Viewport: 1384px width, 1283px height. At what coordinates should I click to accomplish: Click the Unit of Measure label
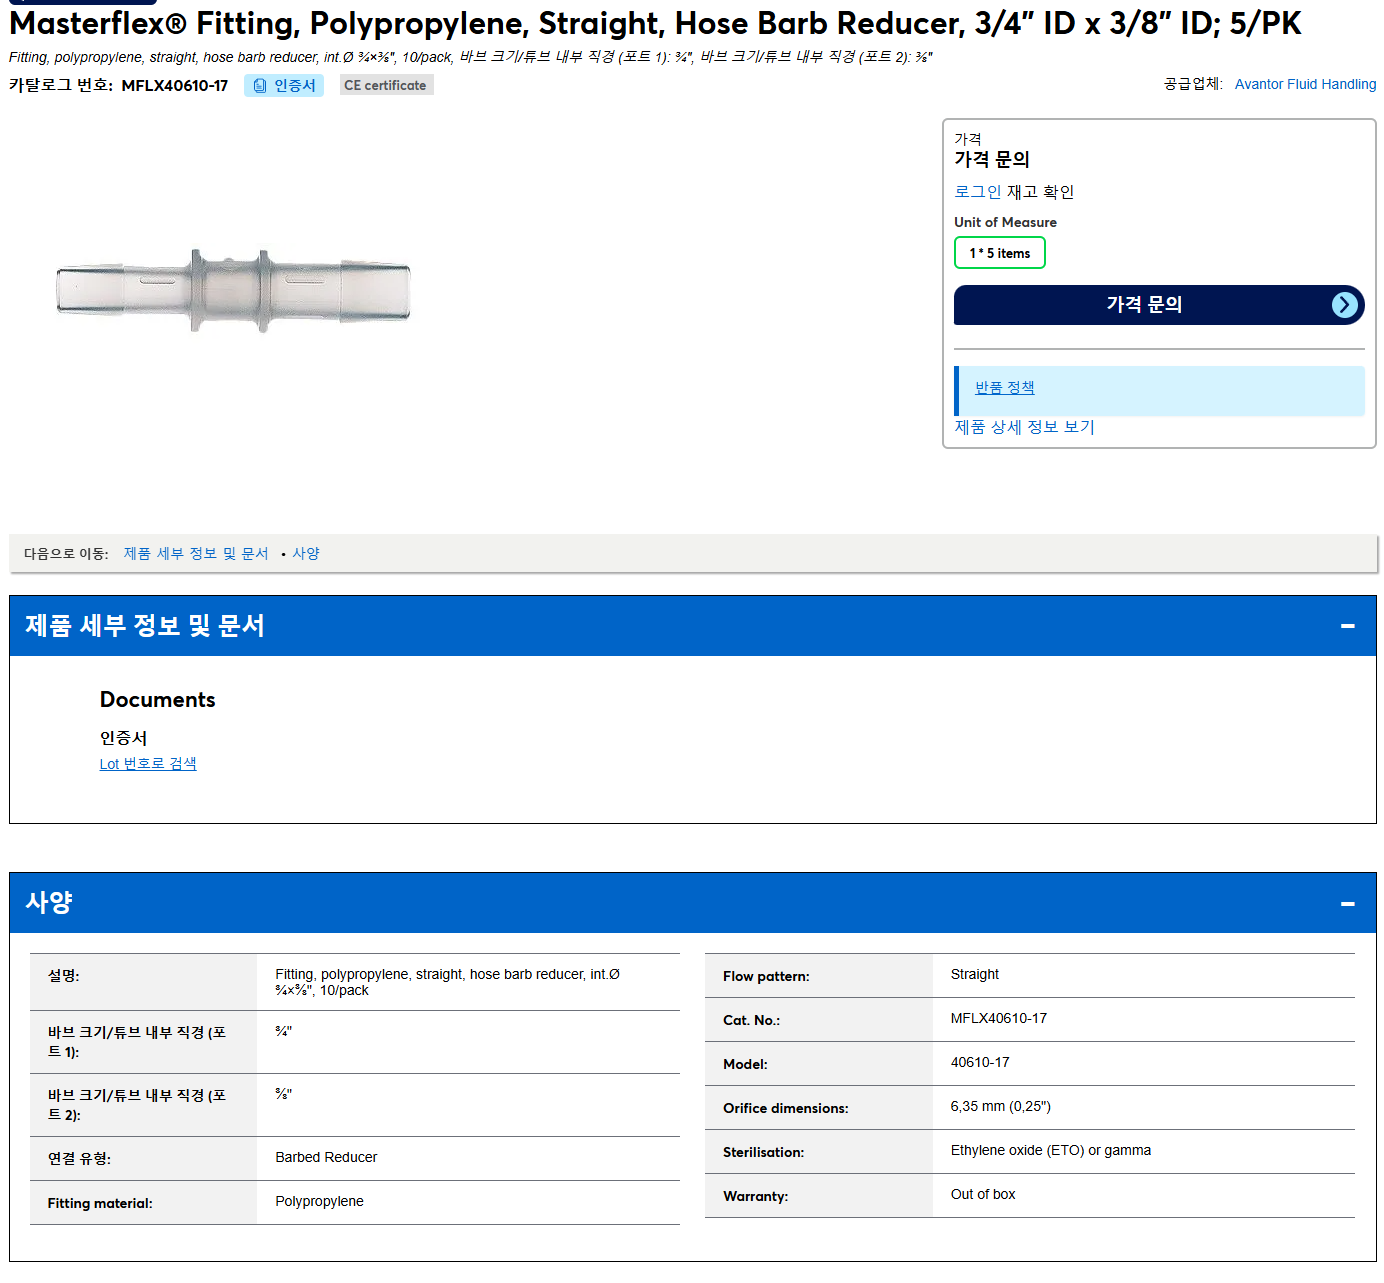tap(1005, 222)
